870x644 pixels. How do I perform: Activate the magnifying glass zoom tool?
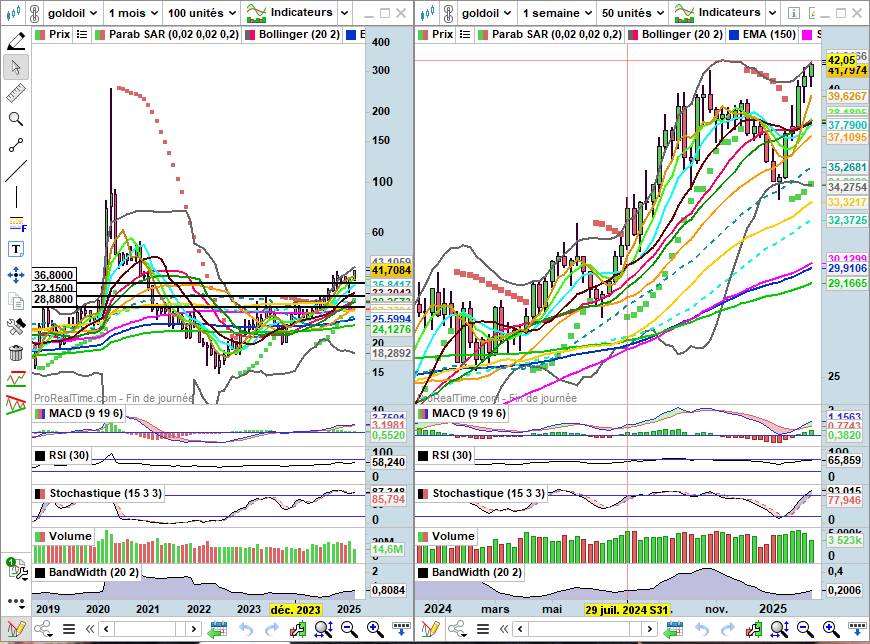[16, 119]
